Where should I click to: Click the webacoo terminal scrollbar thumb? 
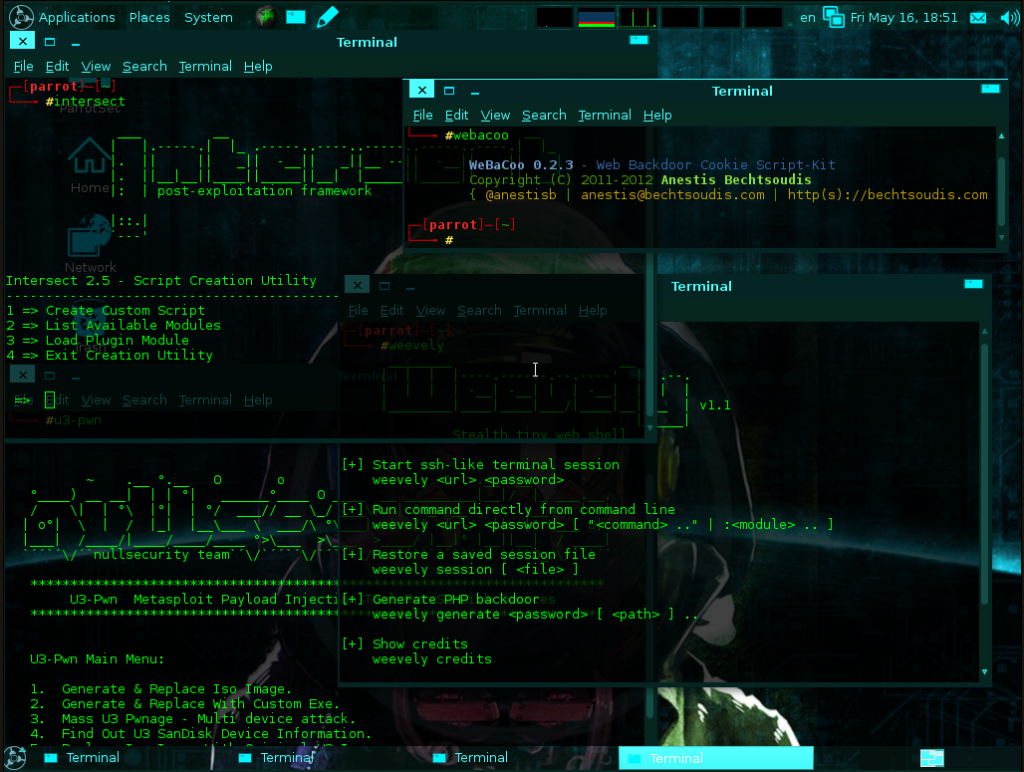1002,190
